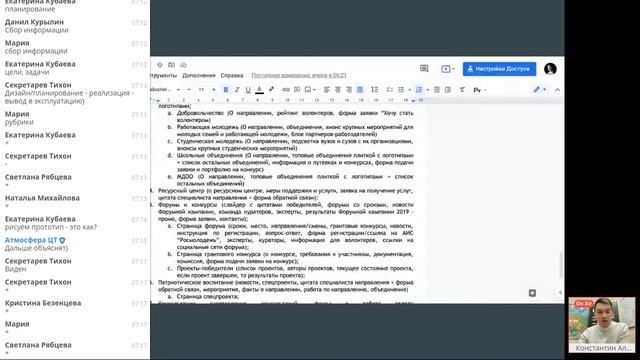Center align the text

point(338,90)
